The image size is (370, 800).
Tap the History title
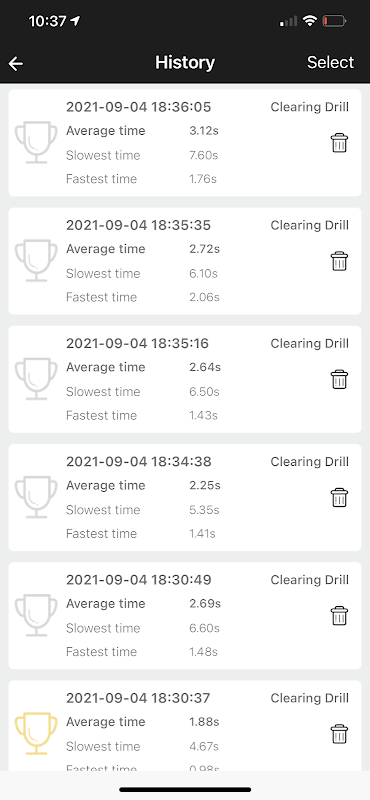tap(185, 63)
